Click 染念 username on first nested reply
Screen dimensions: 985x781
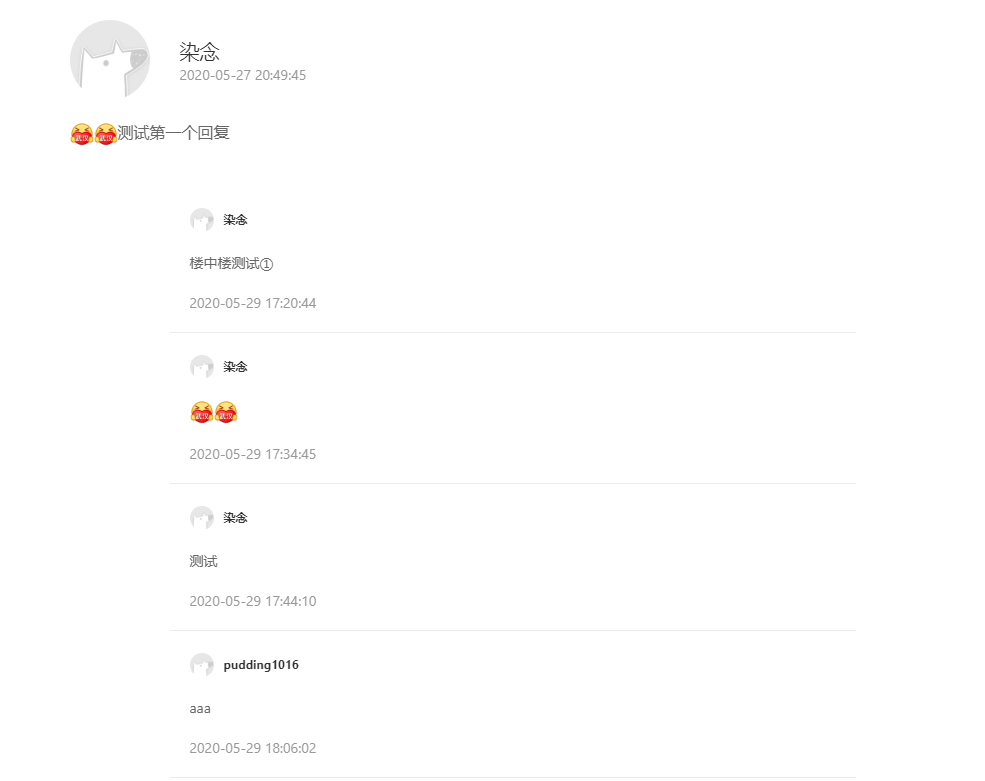pyautogui.click(x=235, y=220)
